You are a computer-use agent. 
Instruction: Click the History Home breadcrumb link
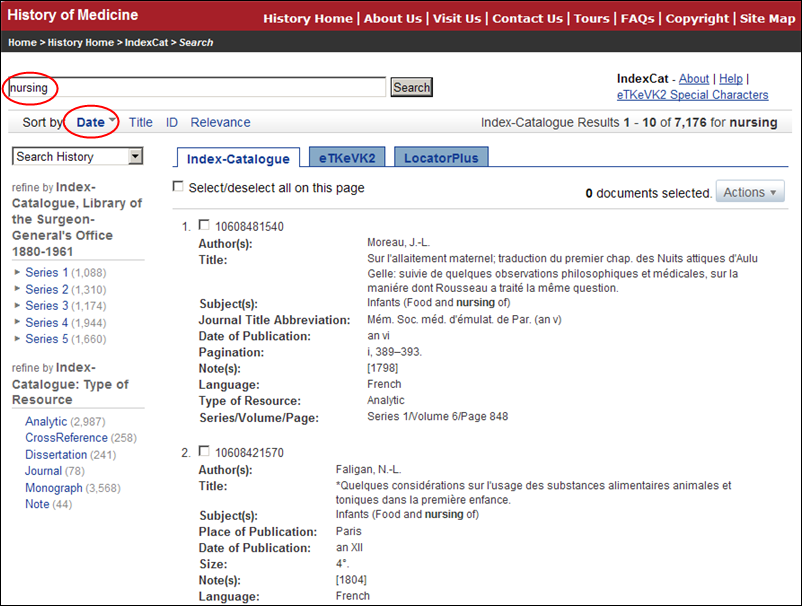[x=81, y=42]
